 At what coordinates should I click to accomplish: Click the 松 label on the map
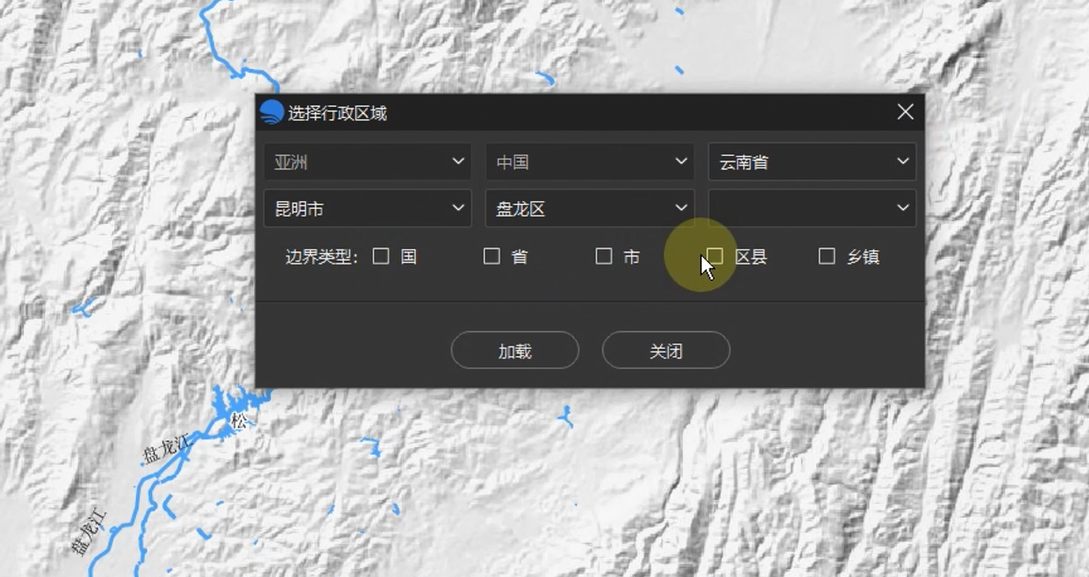239,421
